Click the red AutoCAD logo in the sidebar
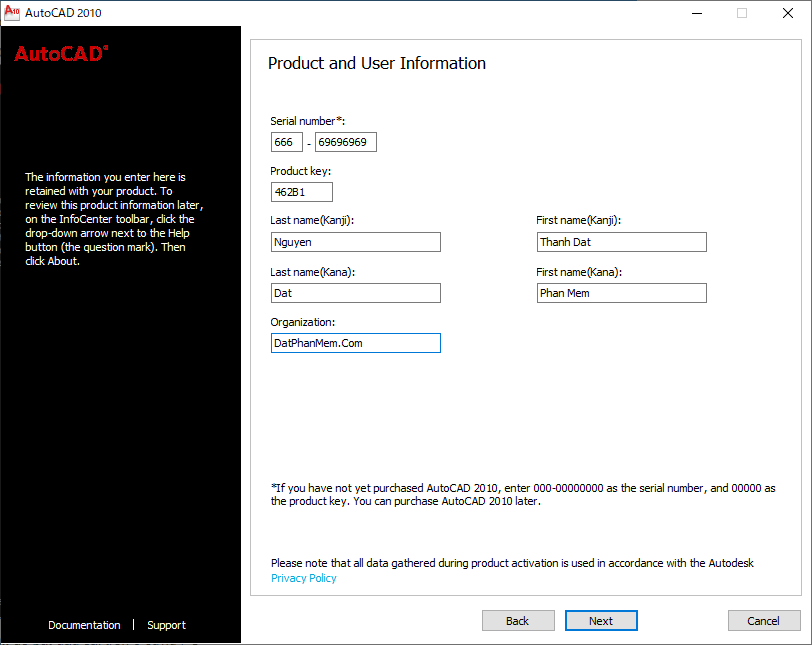The width and height of the screenshot is (812, 645). click(60, 54)
